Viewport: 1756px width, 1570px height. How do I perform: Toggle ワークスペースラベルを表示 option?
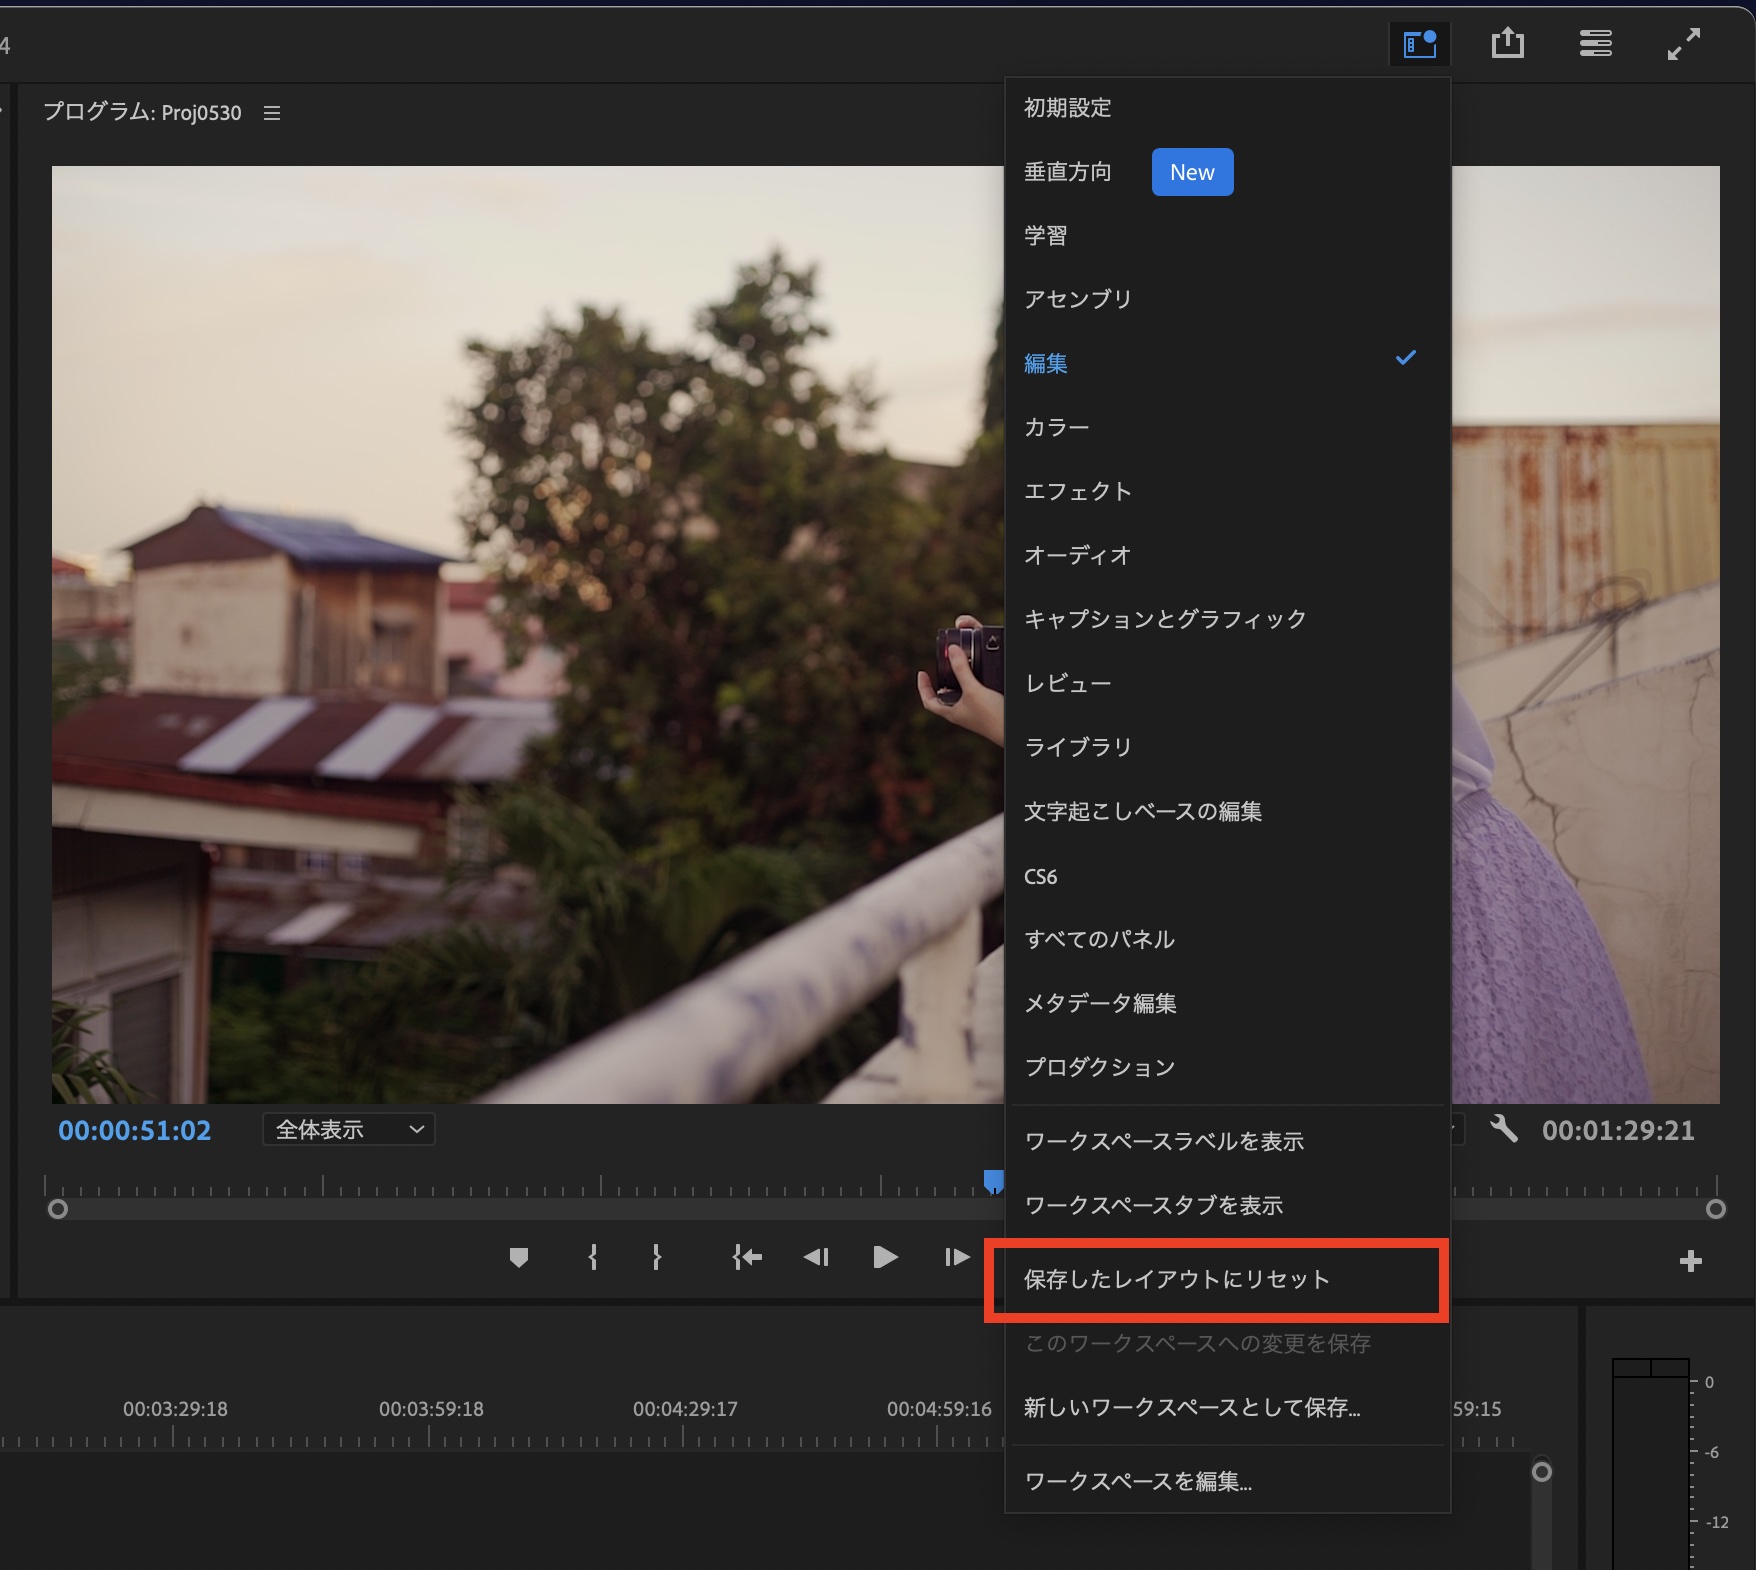pyautogui.click(x=1164, y=1141)
